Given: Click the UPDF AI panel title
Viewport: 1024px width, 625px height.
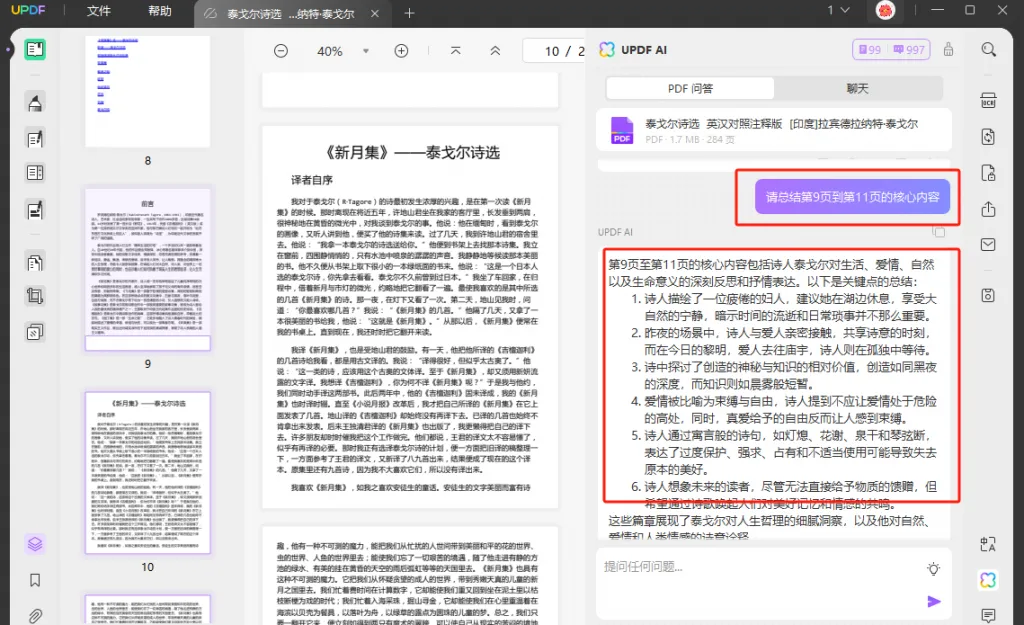Looking at the screenshot, I should coord(644,50).
